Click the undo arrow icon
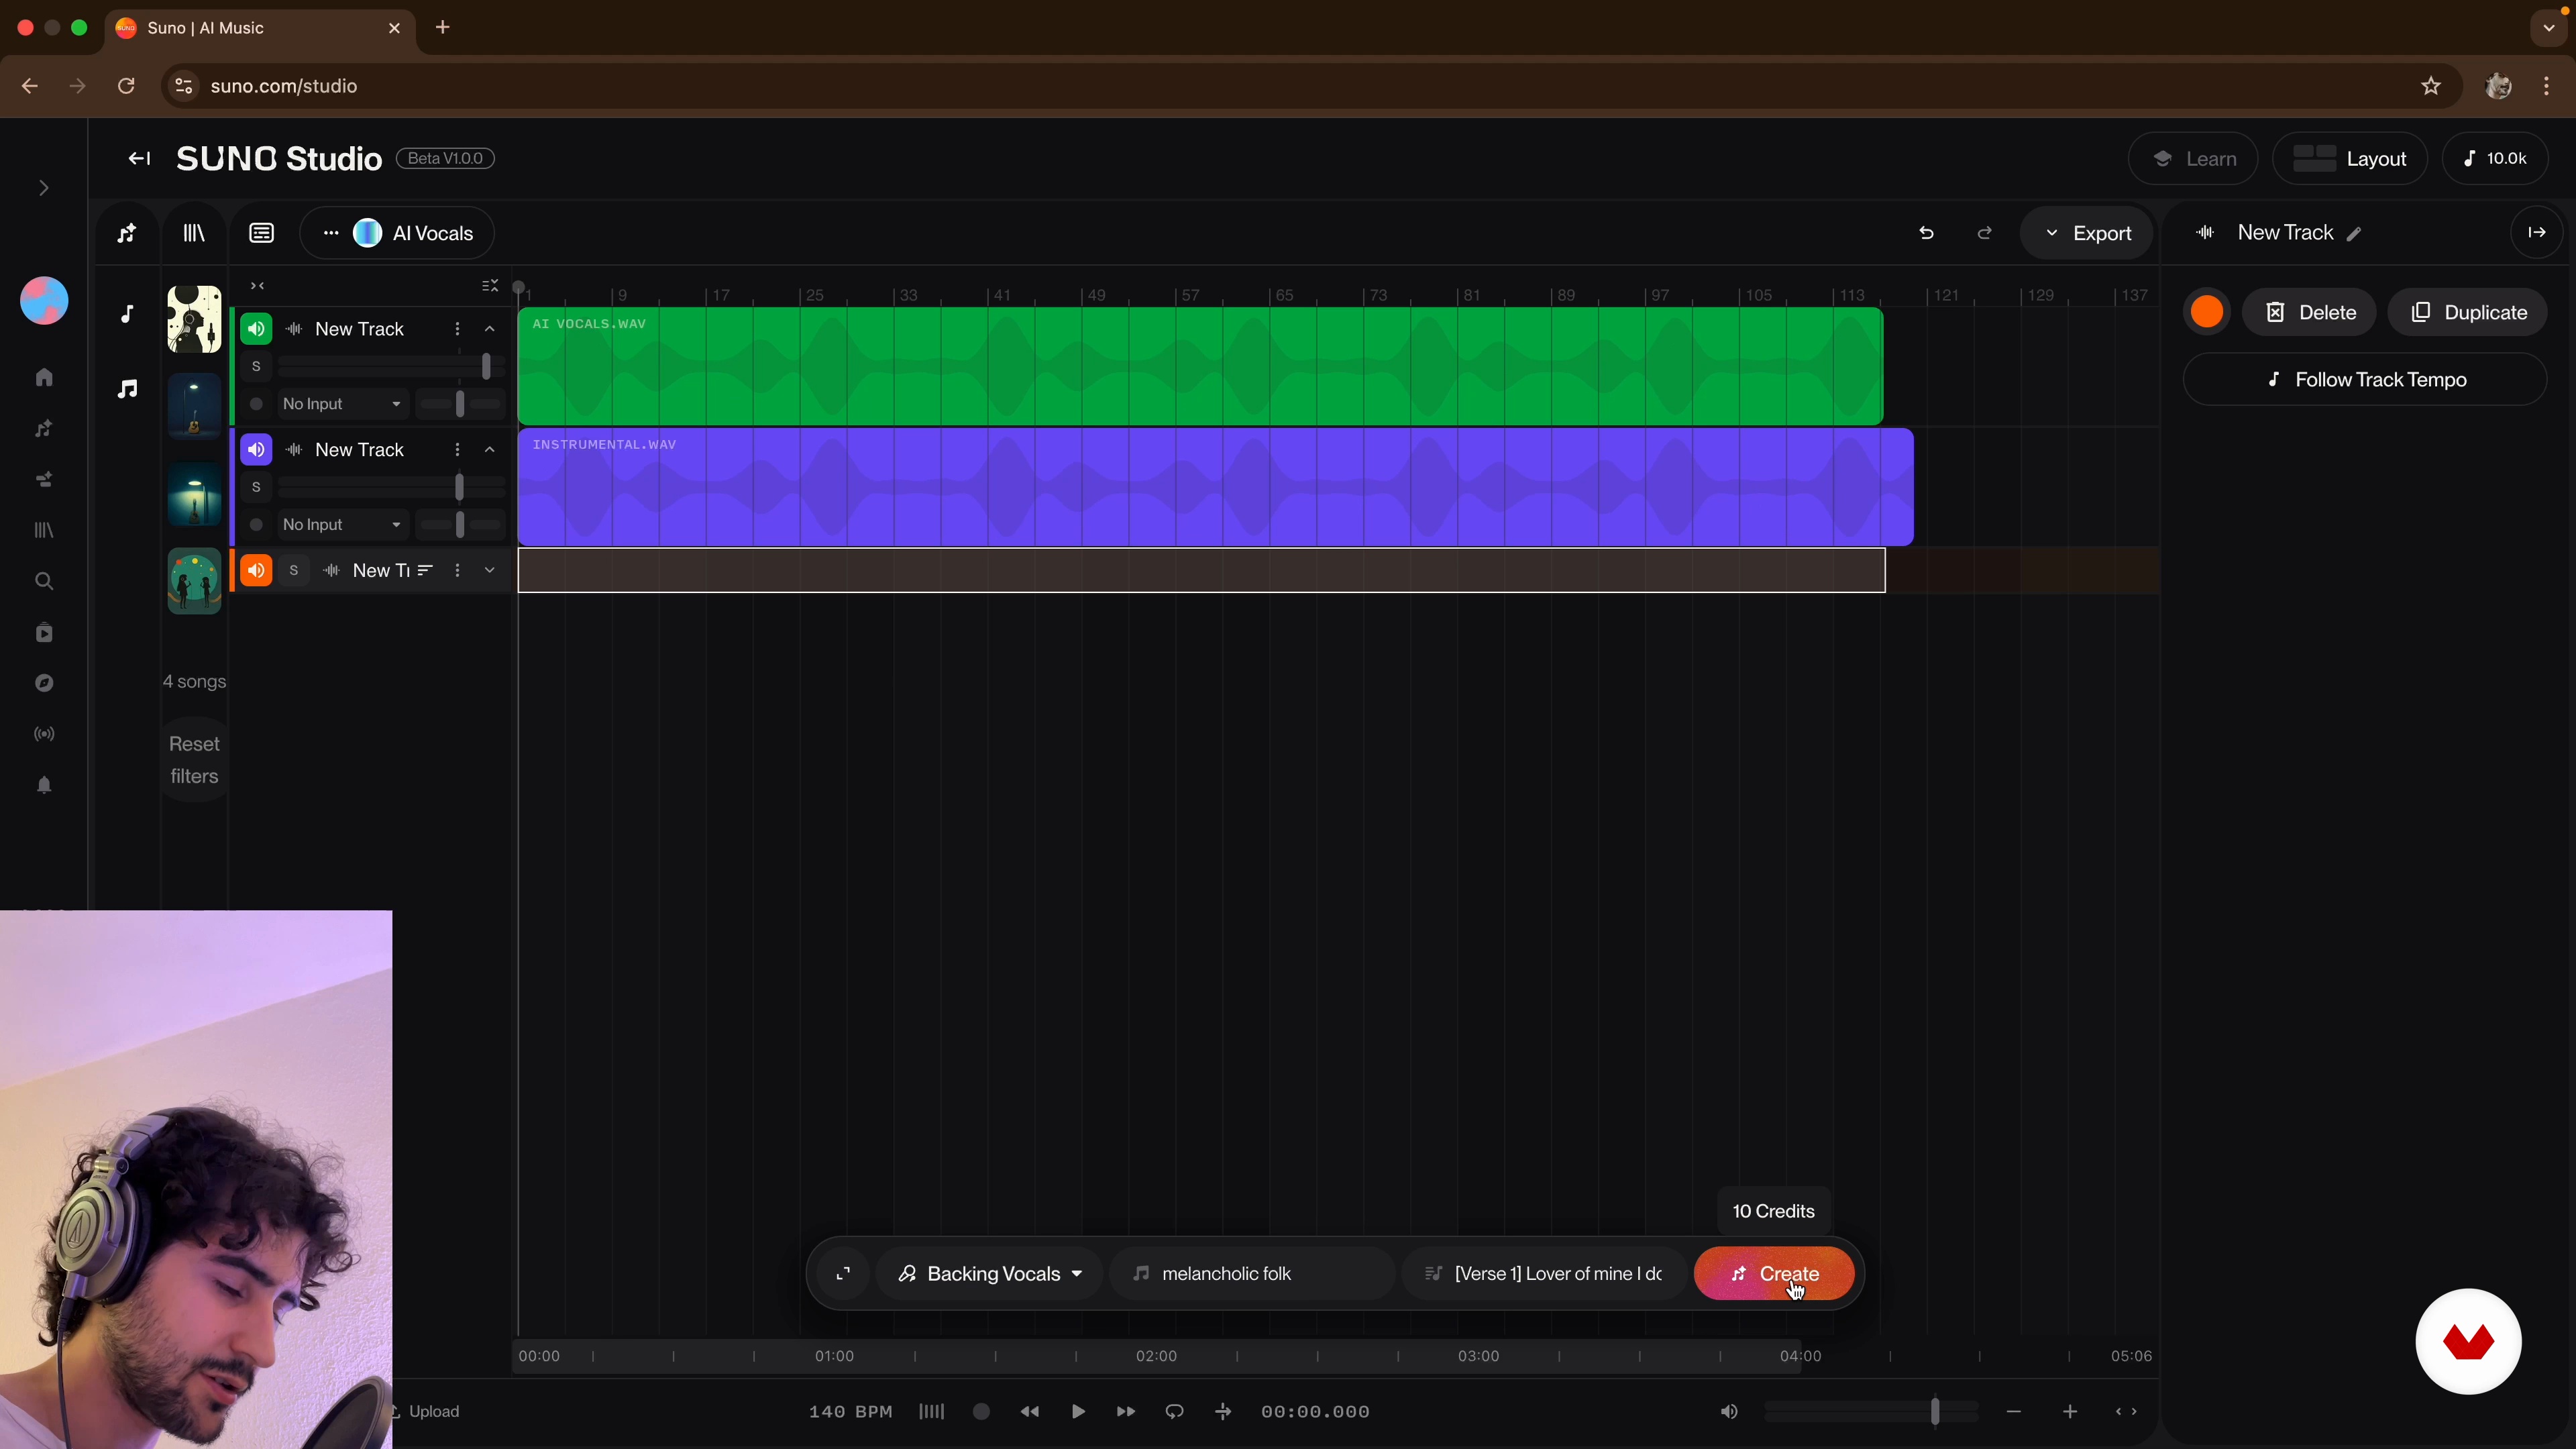This screenshot has width=2576, height=1449. coord(1926,233)
